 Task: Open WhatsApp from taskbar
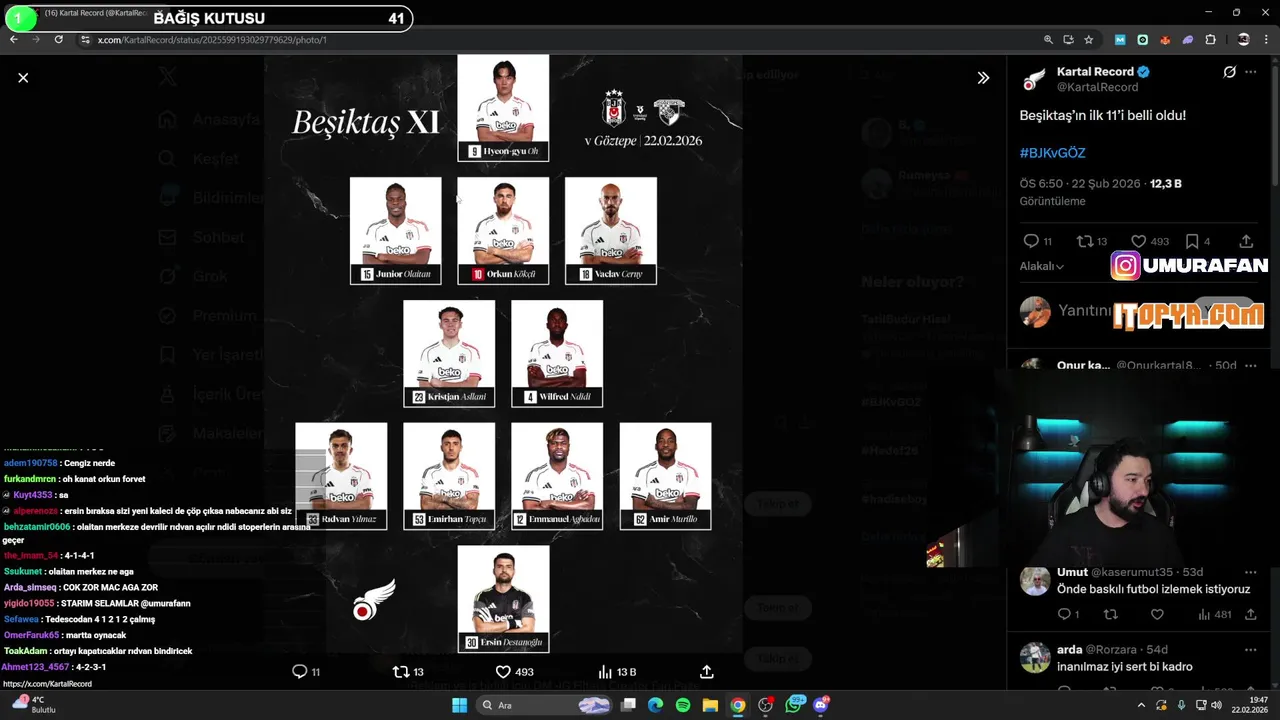(x=795, y=705)
